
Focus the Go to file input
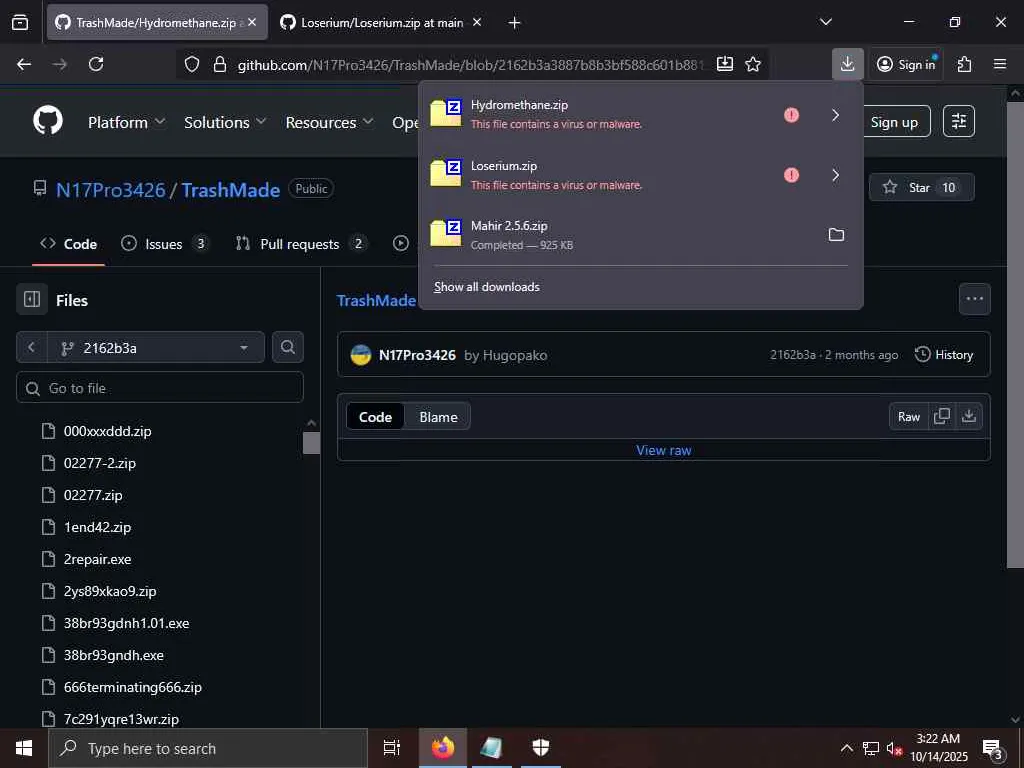160,388
